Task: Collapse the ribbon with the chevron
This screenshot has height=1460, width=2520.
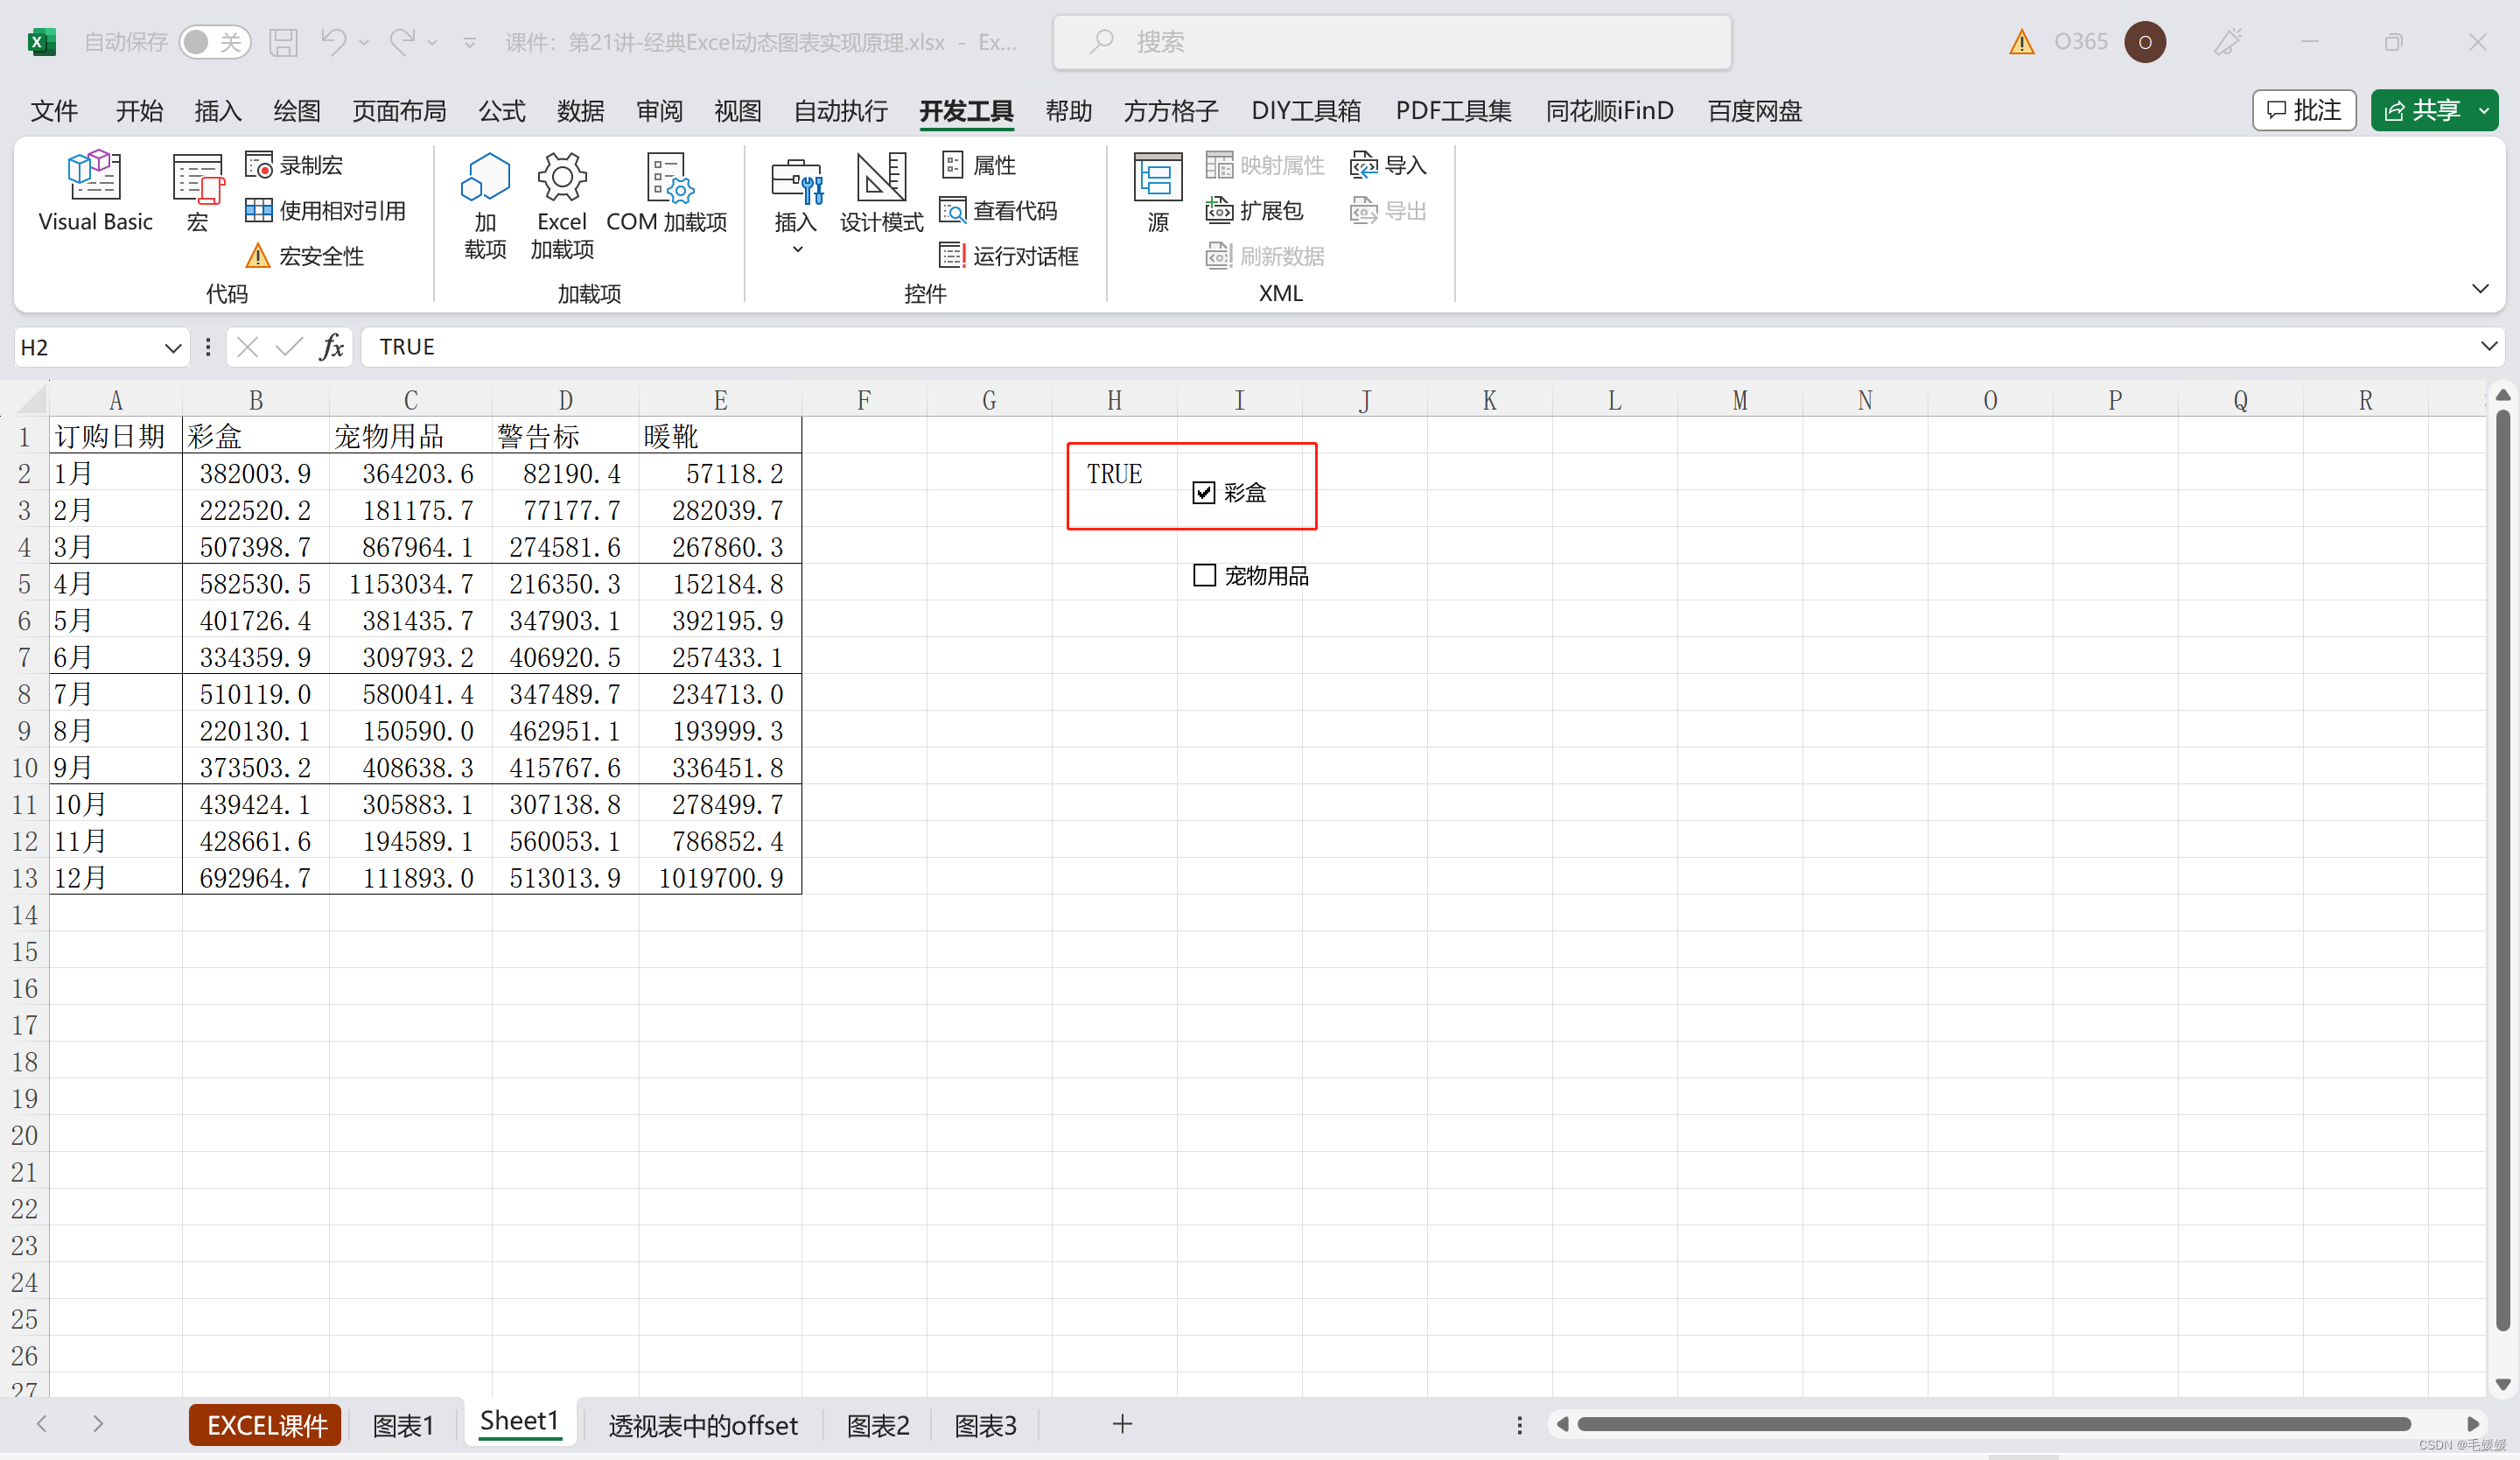Action: 2480,289
